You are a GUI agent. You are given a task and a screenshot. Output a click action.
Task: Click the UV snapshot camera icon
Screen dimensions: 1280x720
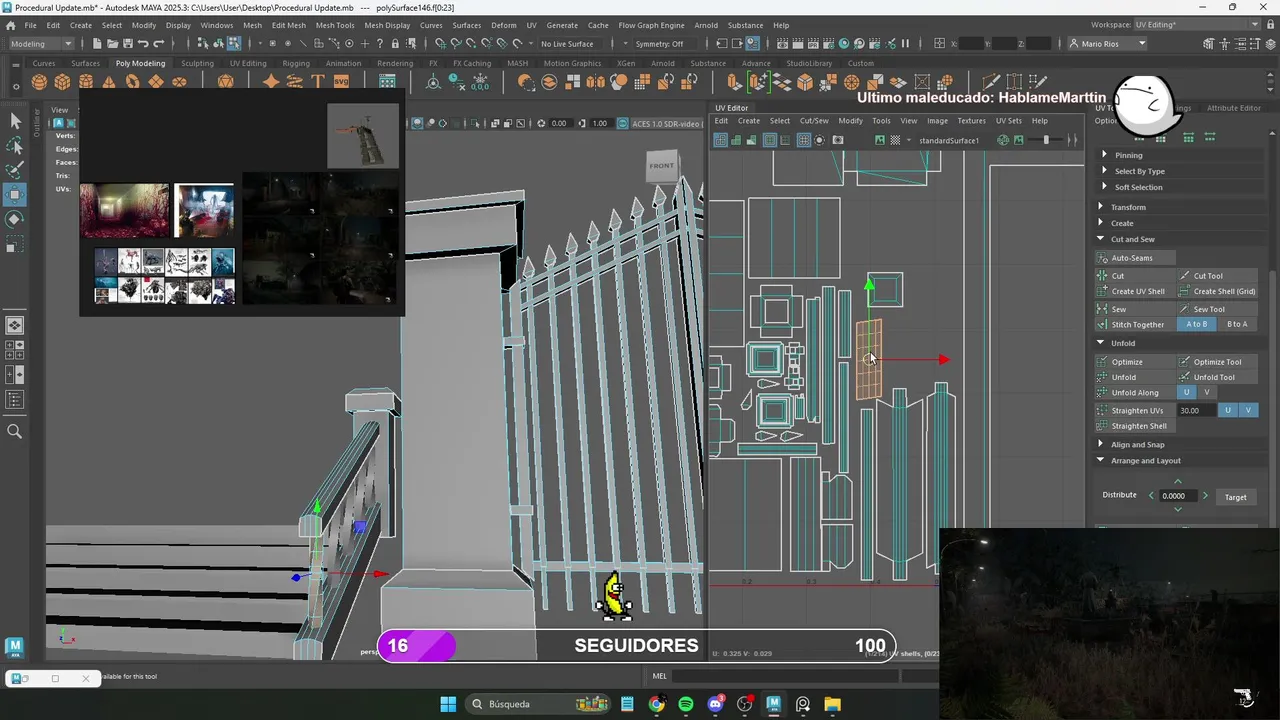(838, 140)
